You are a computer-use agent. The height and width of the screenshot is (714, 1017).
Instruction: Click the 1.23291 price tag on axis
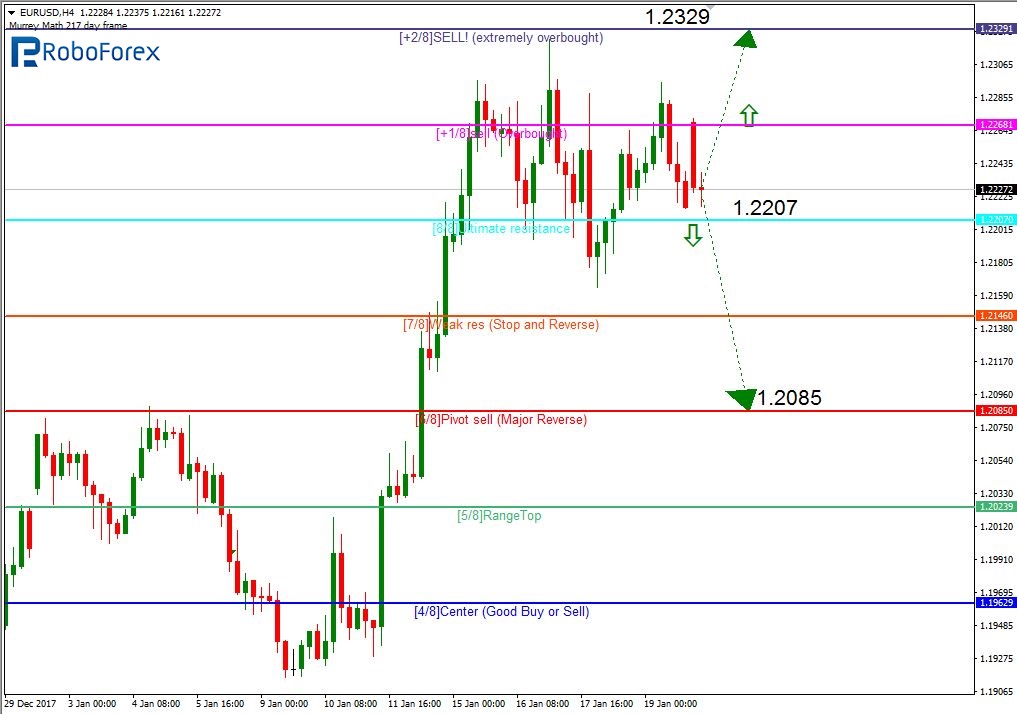996,29
